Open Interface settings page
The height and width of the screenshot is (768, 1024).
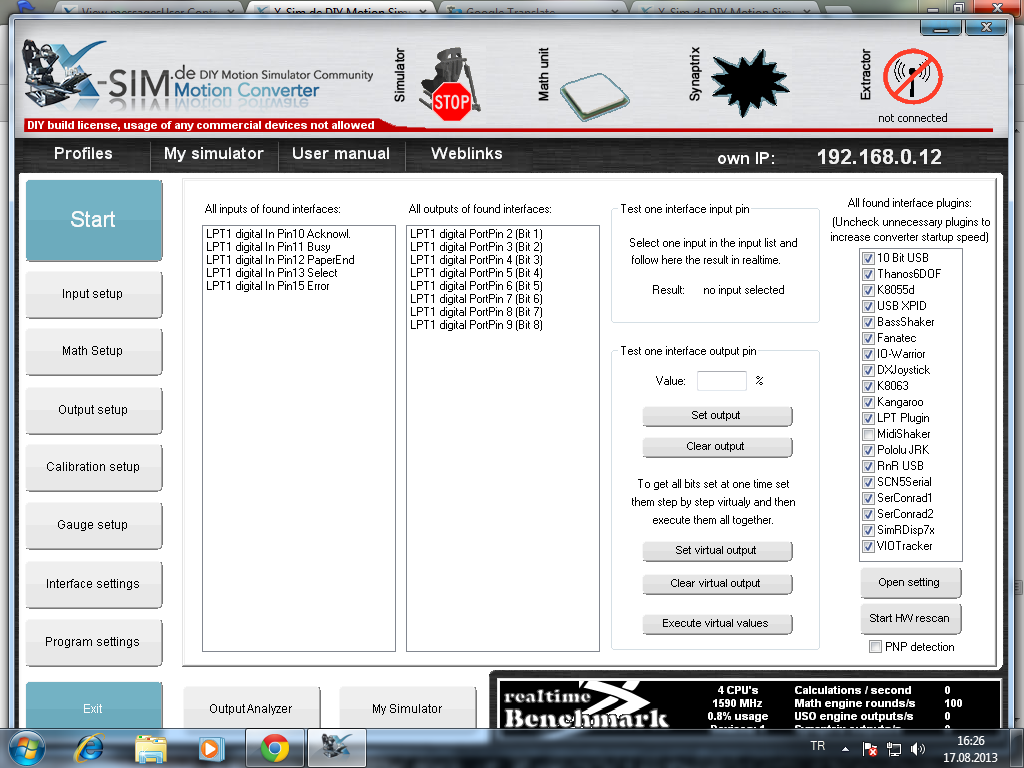click(x=93, y=584)
